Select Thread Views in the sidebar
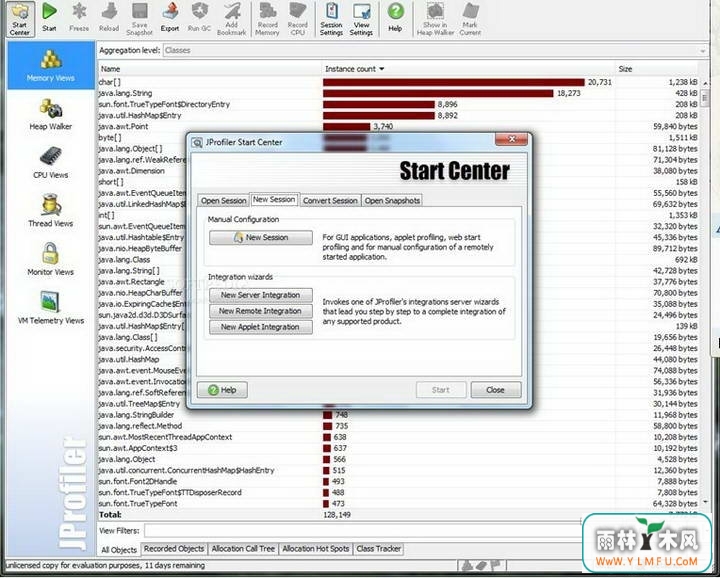This screenshot has height=578, width=720. (51, 211)
